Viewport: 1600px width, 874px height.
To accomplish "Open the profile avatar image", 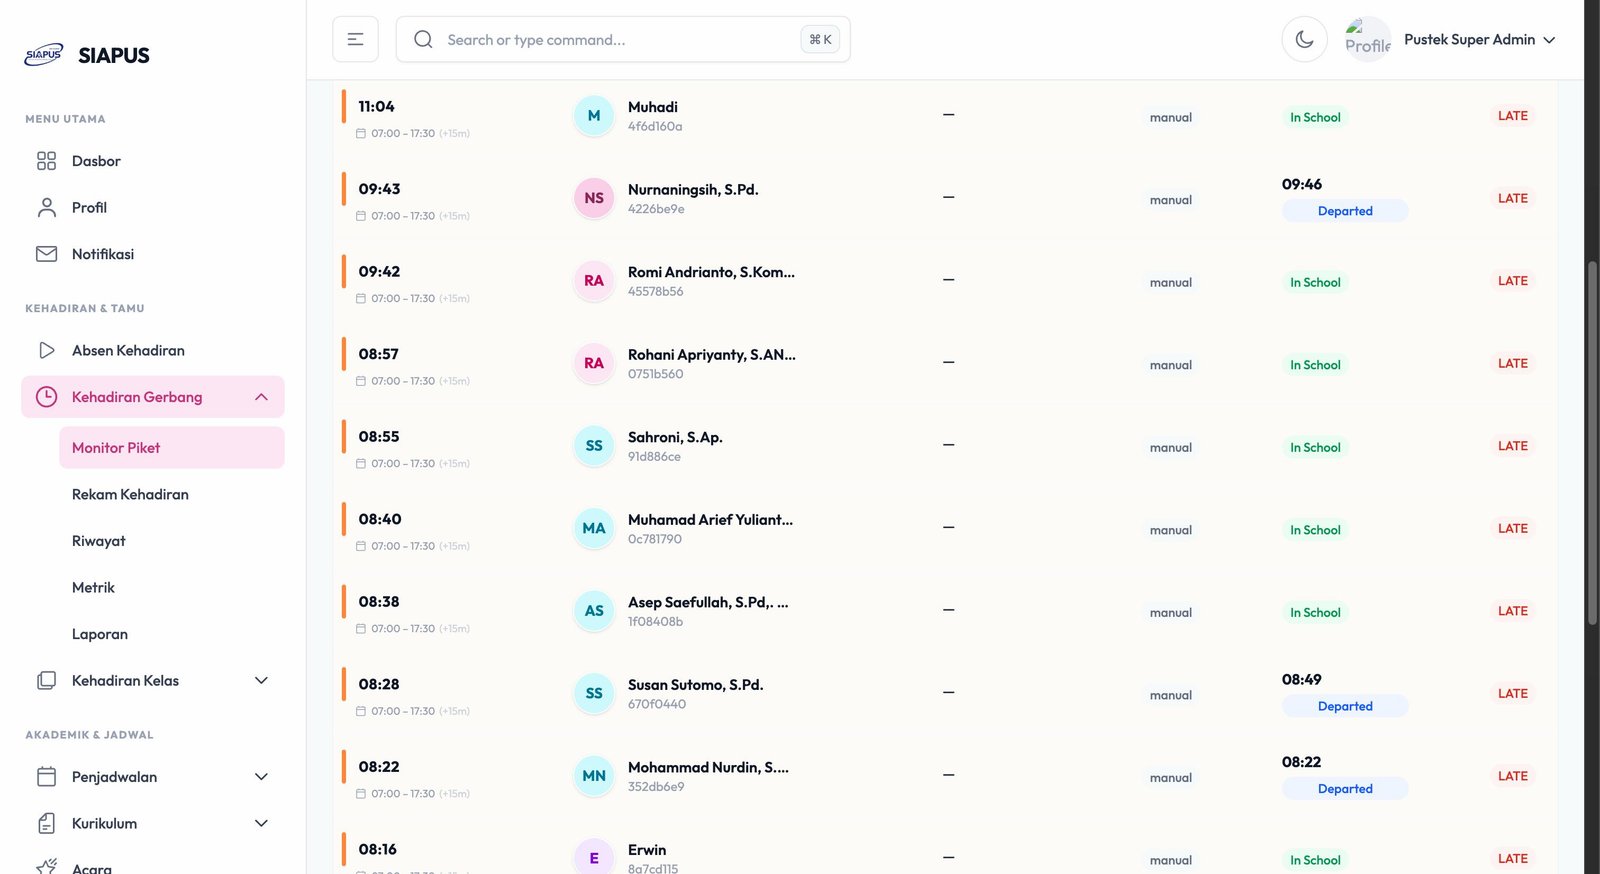I will pyautogui.click(x=1367, y=39).
